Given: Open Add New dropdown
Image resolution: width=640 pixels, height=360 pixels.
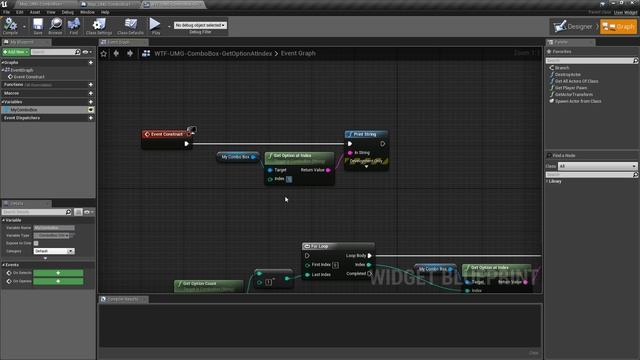Looking at the screenshot, I should coord(16,52).
